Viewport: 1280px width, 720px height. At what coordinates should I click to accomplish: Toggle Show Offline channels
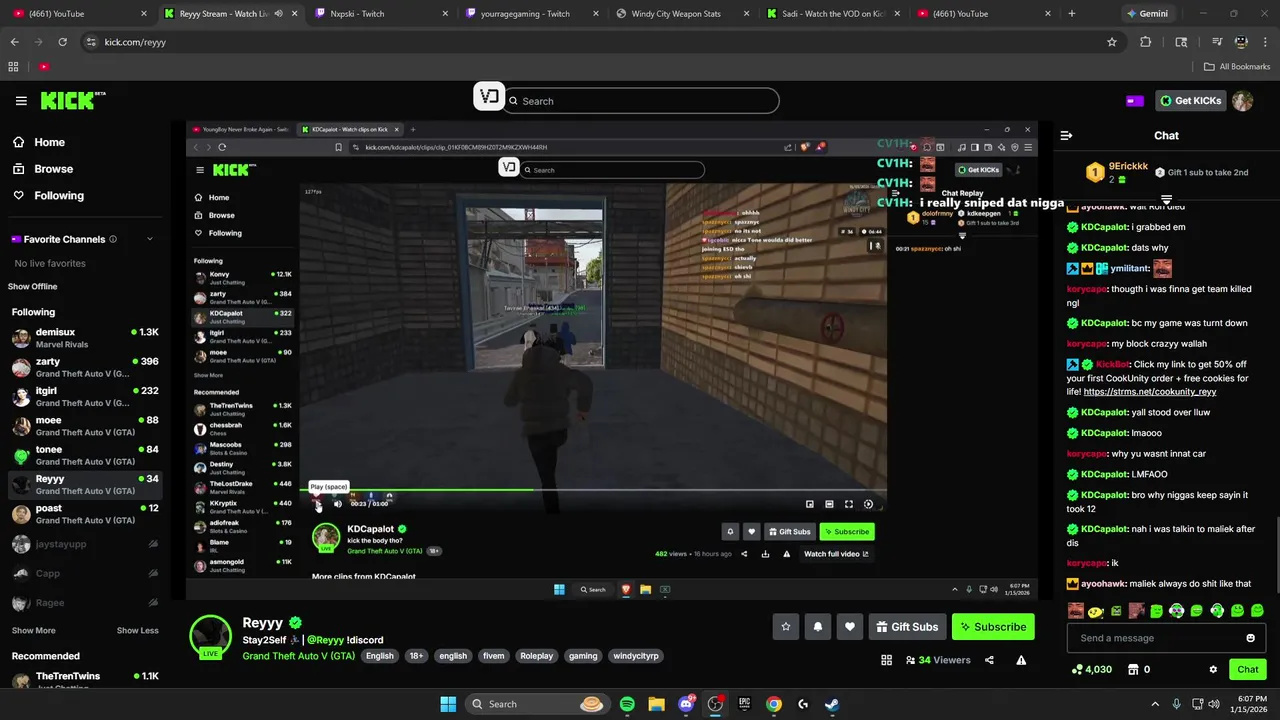(33, 286)
